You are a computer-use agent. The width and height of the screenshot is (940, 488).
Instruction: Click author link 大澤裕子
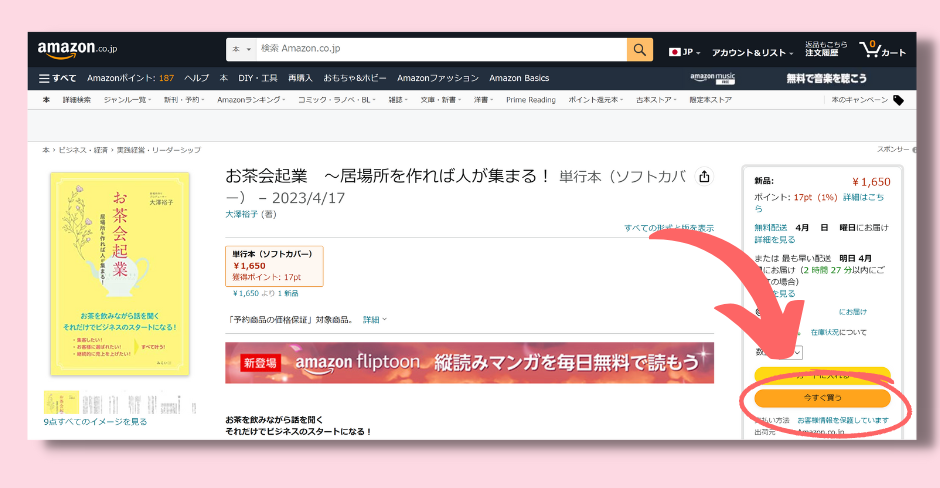click(x=242, y=214)
